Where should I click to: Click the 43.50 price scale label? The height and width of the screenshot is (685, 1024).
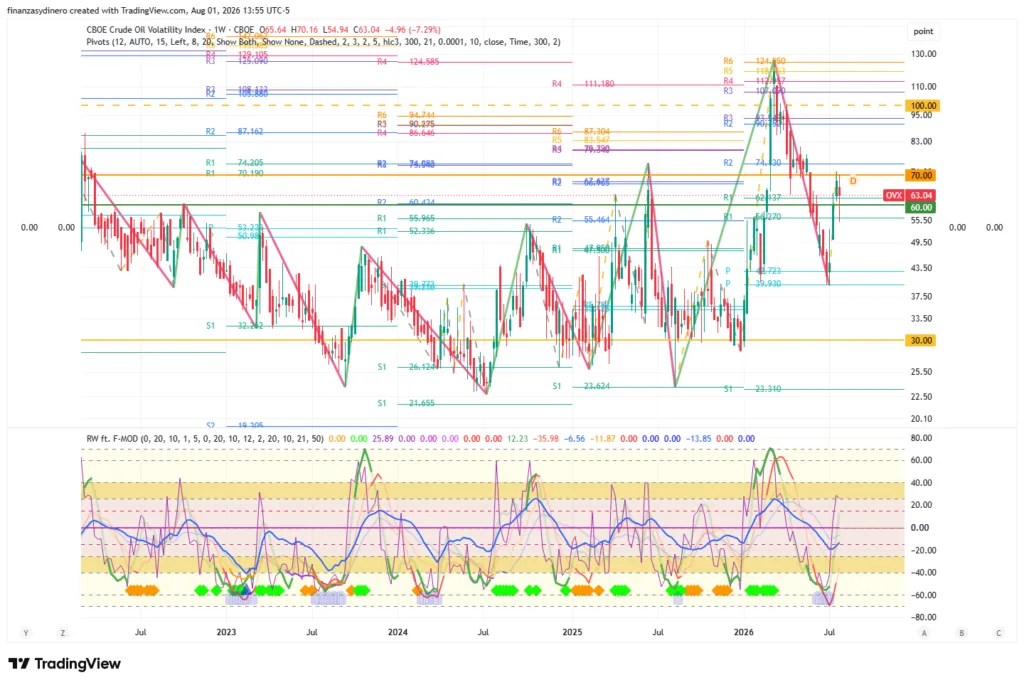(921, 268)
